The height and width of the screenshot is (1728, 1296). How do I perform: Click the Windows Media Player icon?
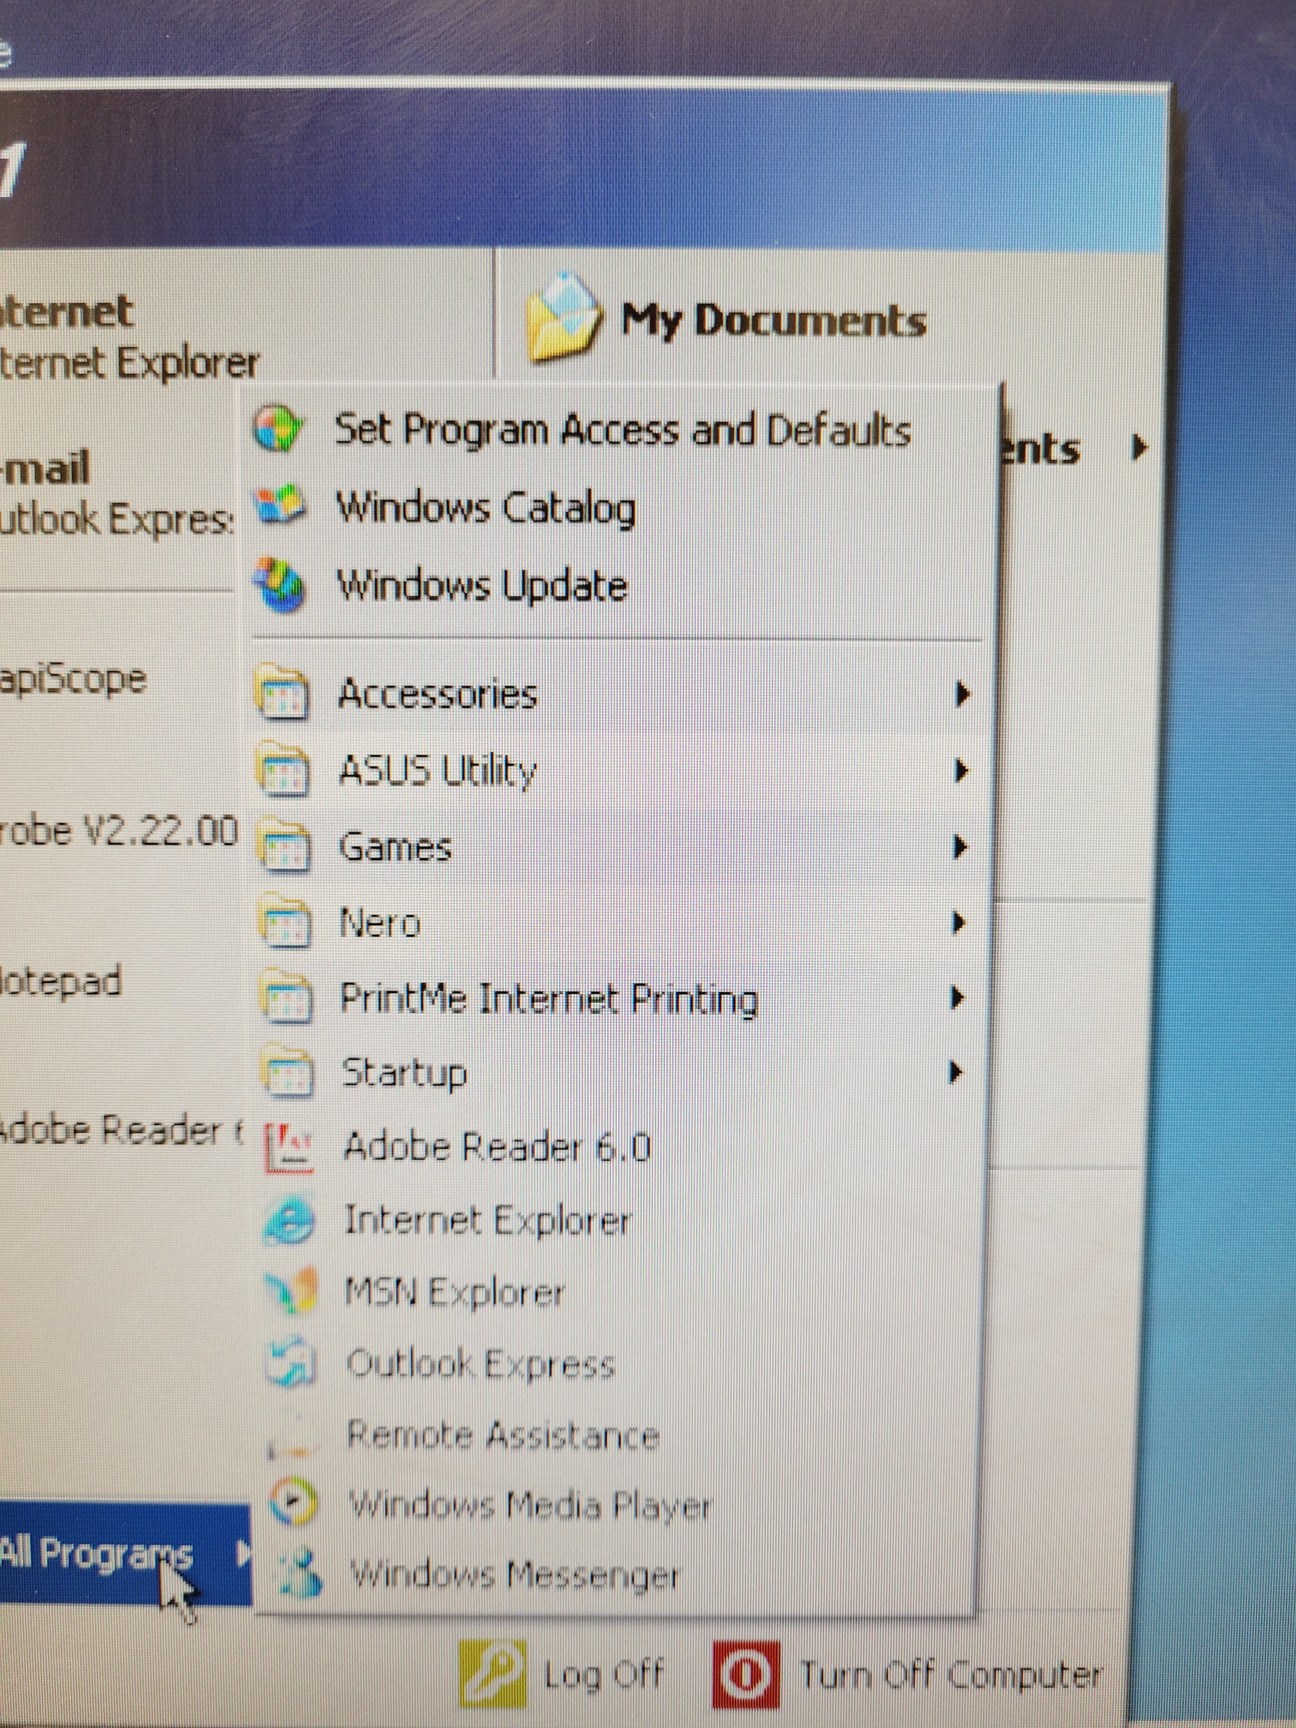click(x=293, y=1503)
